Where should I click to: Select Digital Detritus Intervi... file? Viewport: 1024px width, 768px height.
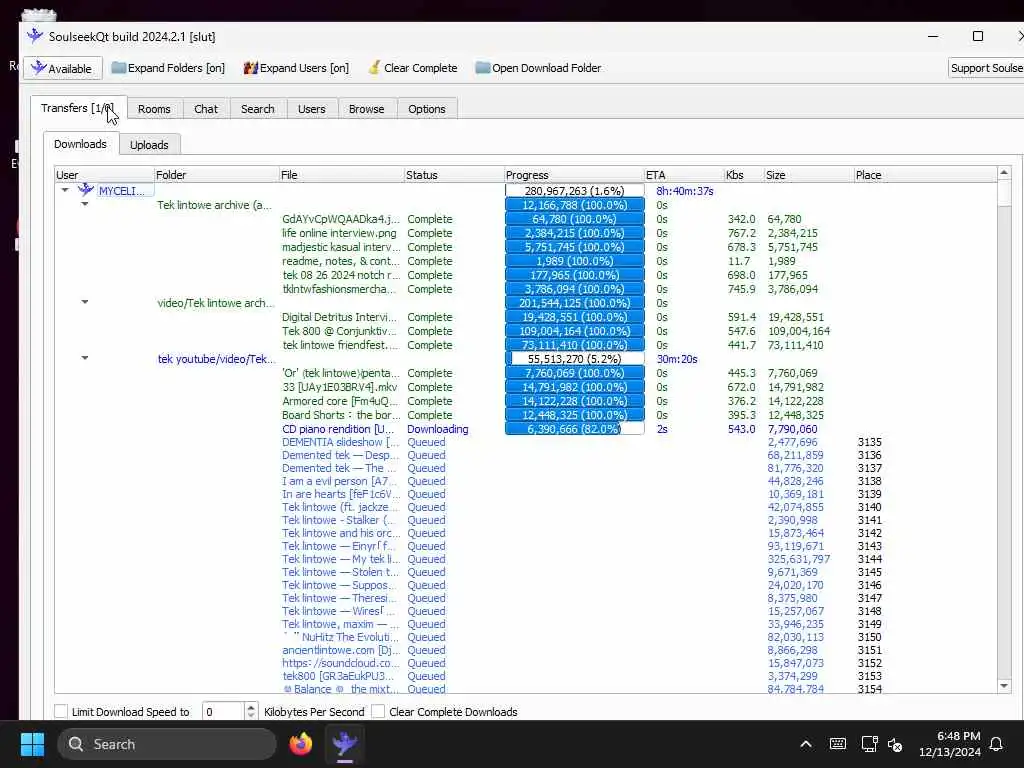340,317
